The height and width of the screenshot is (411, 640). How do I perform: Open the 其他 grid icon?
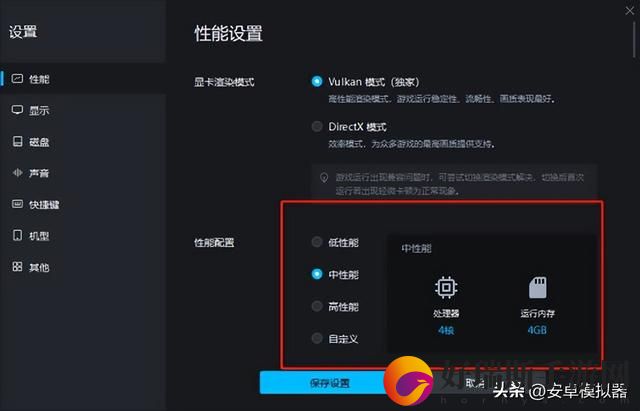click(17, 267)
